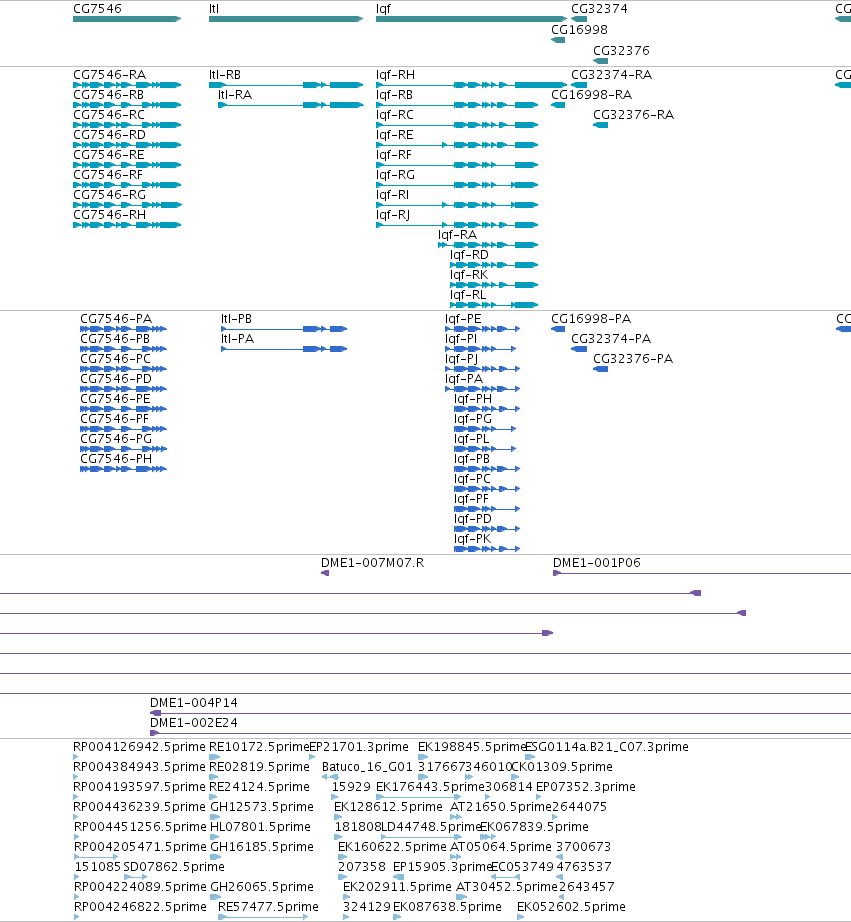This screenshot has height=922, width=851.
Task: Select EST EK198845.5prime
Action: click(424, 757)
